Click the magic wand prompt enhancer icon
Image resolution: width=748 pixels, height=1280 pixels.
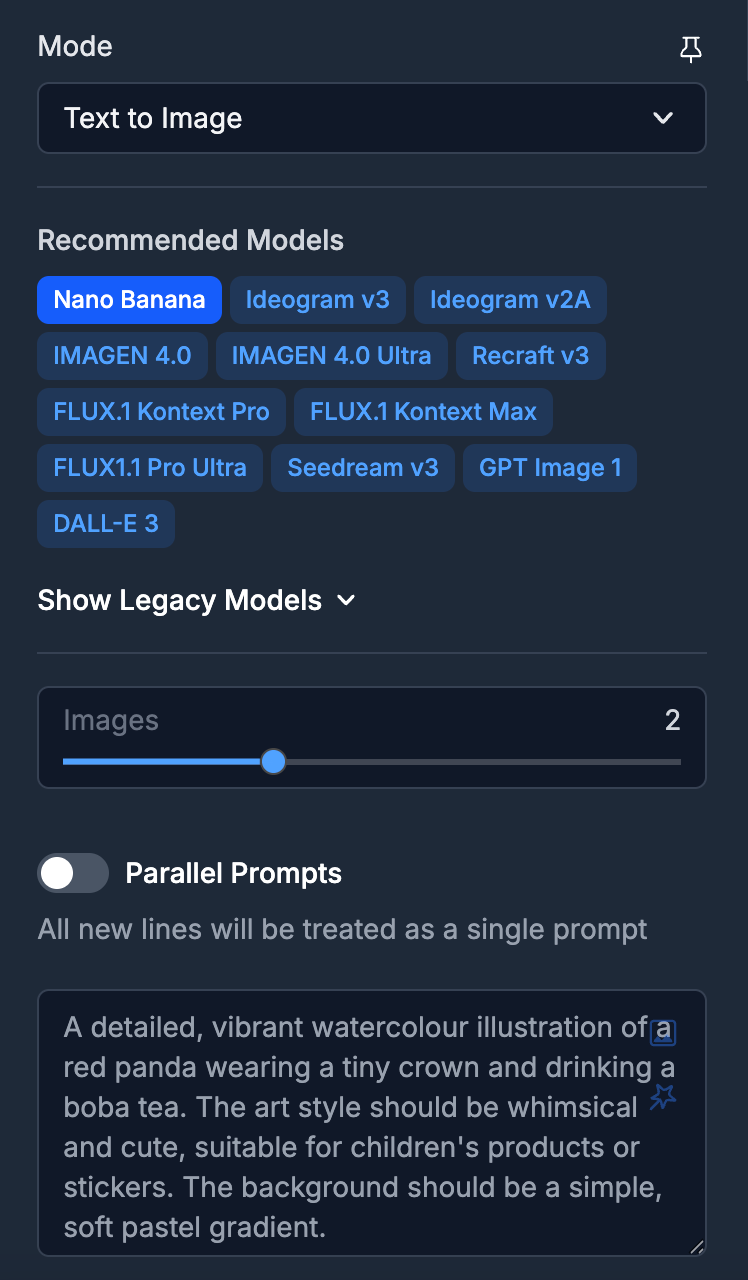tap(662, 1098)
